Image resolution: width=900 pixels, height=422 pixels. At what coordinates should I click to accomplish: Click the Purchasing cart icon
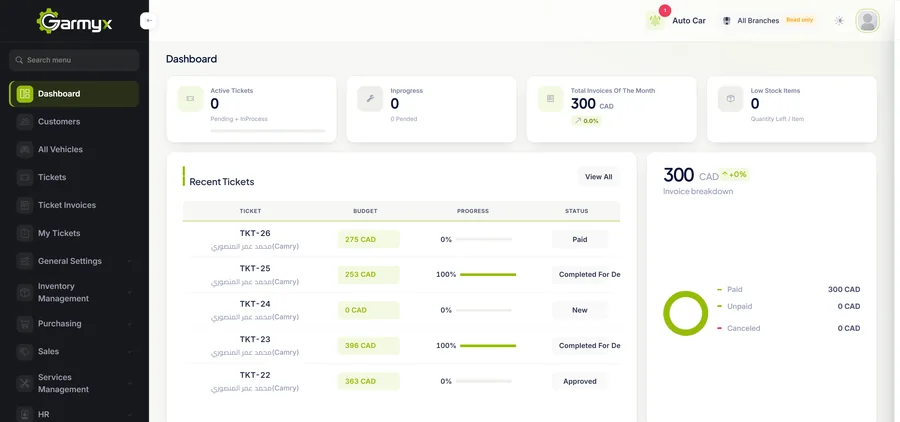(25, 324)
